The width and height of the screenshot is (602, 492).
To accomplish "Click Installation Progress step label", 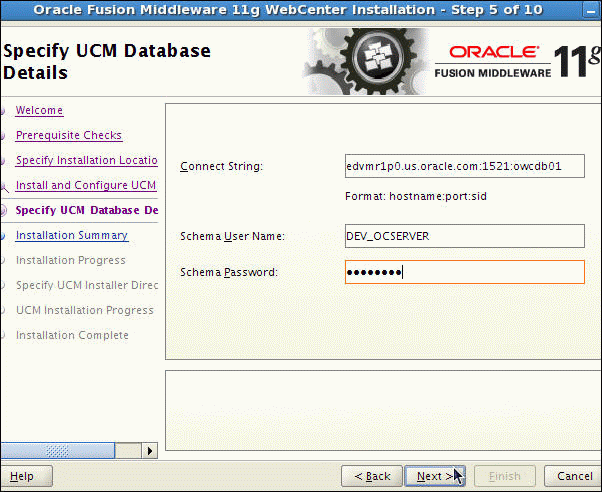I will pyautogui.click(x=71, y=260).
